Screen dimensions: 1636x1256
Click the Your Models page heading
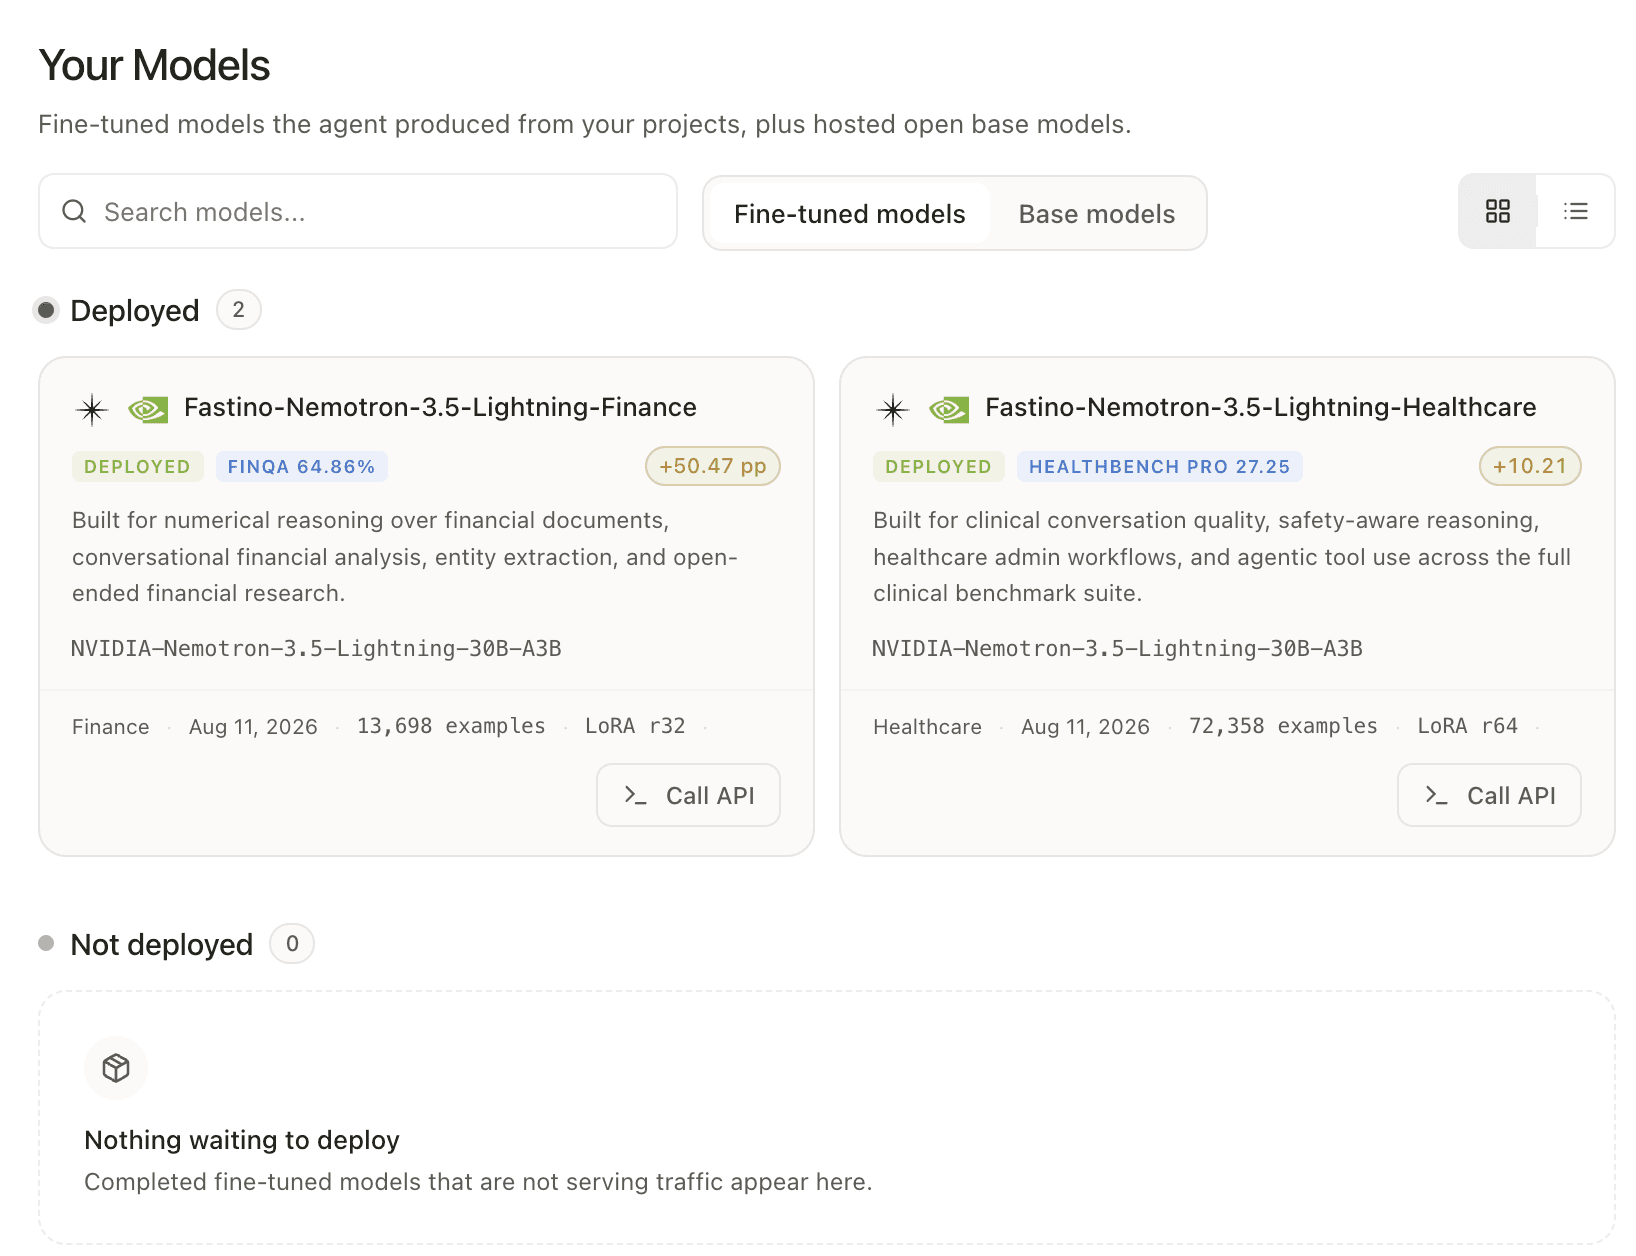(154, 66)
